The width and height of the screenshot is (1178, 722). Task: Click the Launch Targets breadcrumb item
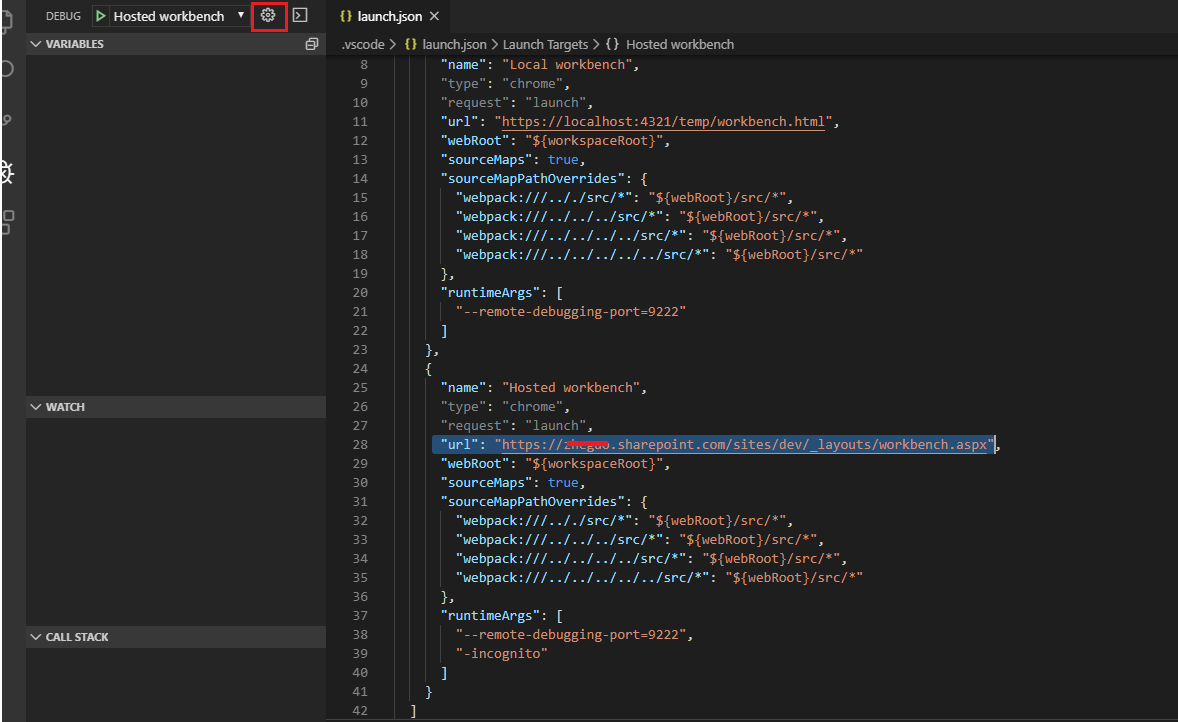[545, 44]
